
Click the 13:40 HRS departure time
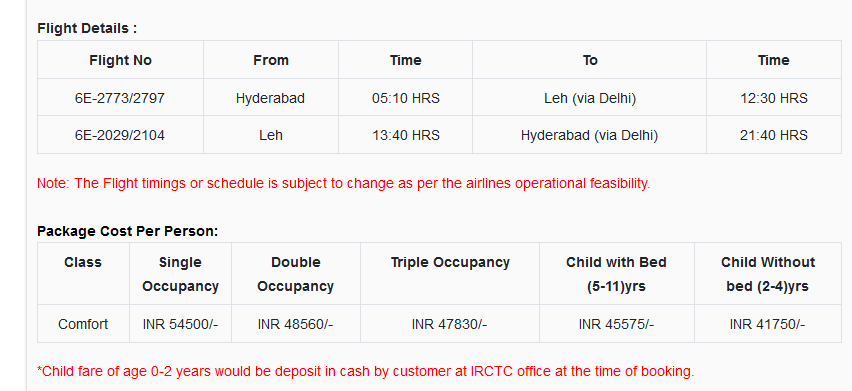click(x=405, y=135)
